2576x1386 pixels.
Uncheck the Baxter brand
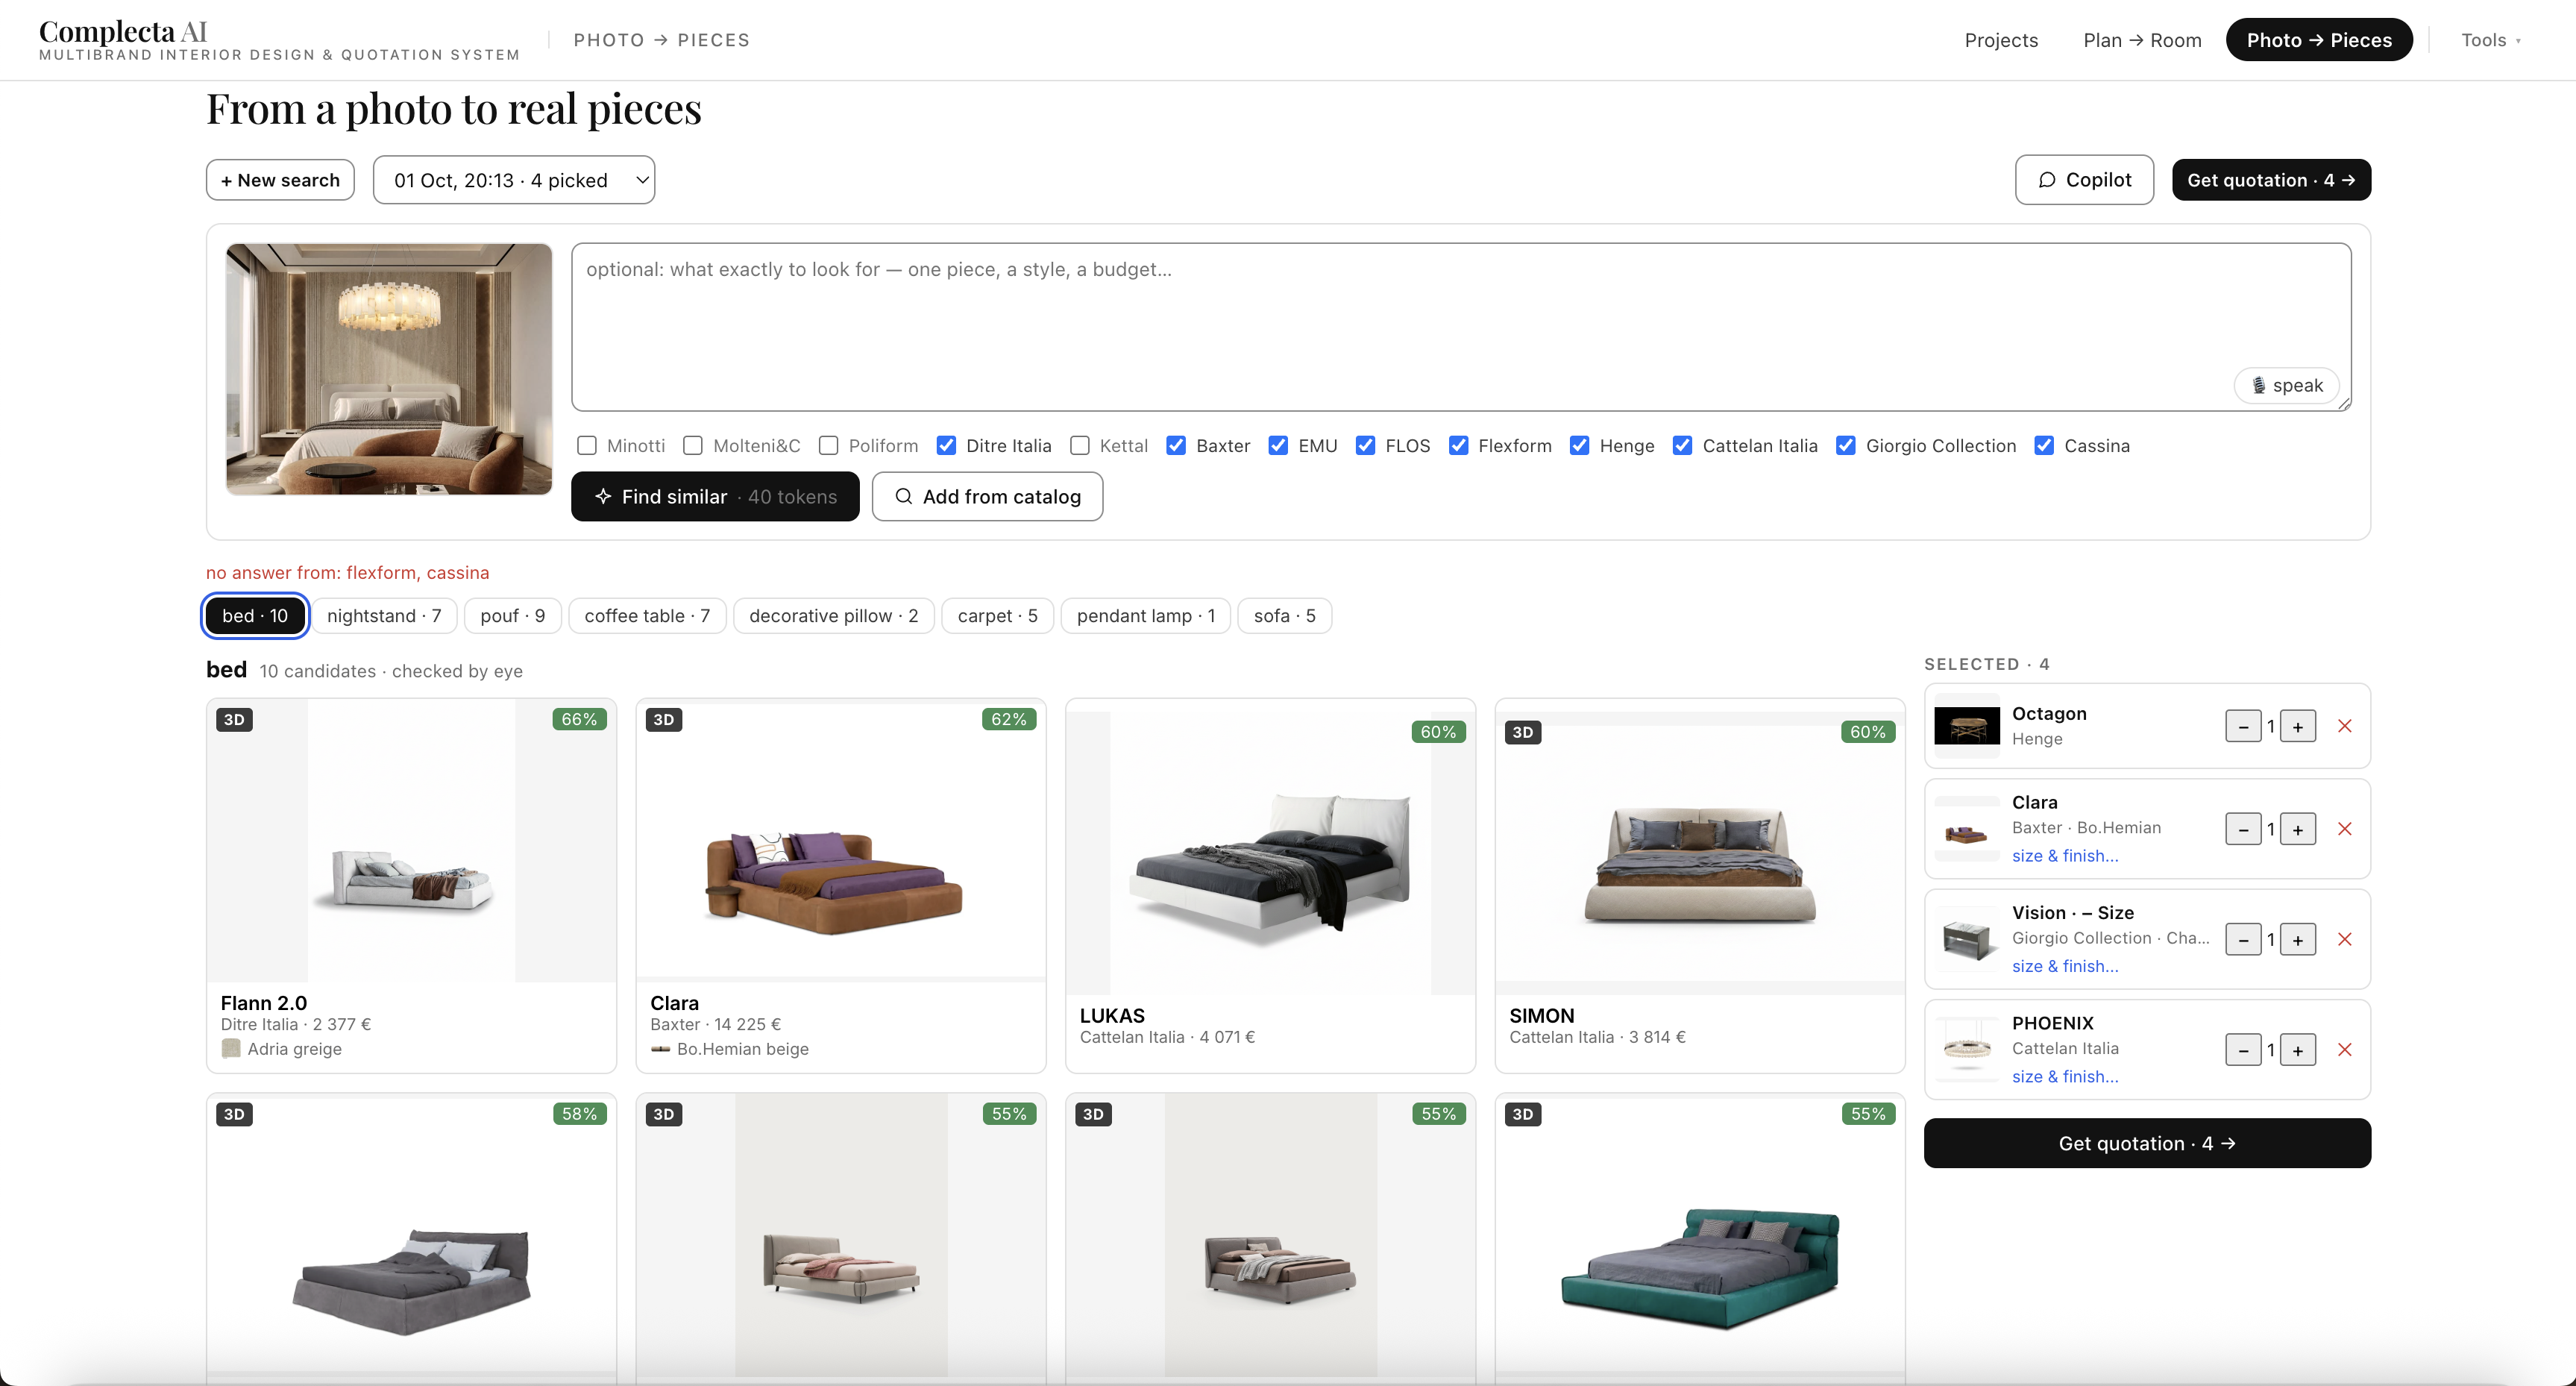tap(1176, 446)
